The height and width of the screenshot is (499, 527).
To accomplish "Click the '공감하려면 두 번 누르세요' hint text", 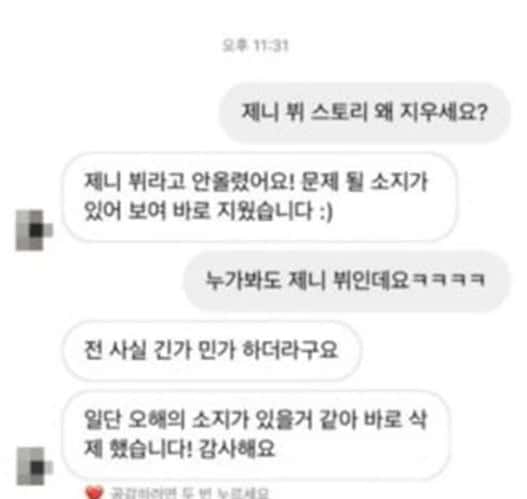I will (190, 493).
